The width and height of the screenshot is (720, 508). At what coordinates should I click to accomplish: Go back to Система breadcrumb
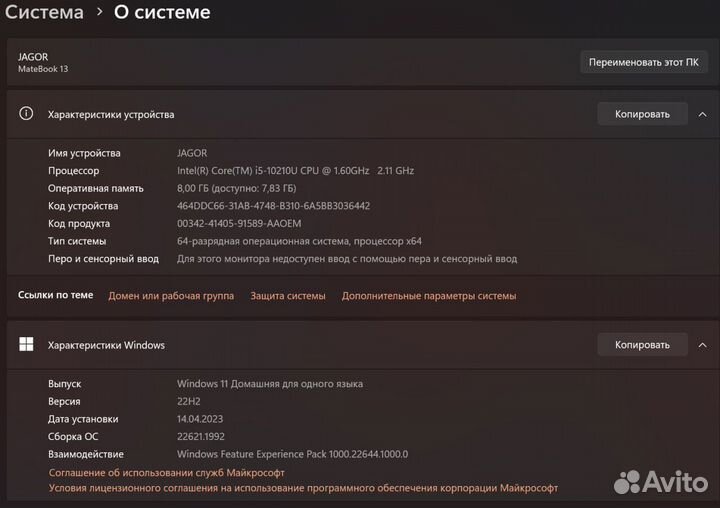pyautogui.click(x=45, y=12)
